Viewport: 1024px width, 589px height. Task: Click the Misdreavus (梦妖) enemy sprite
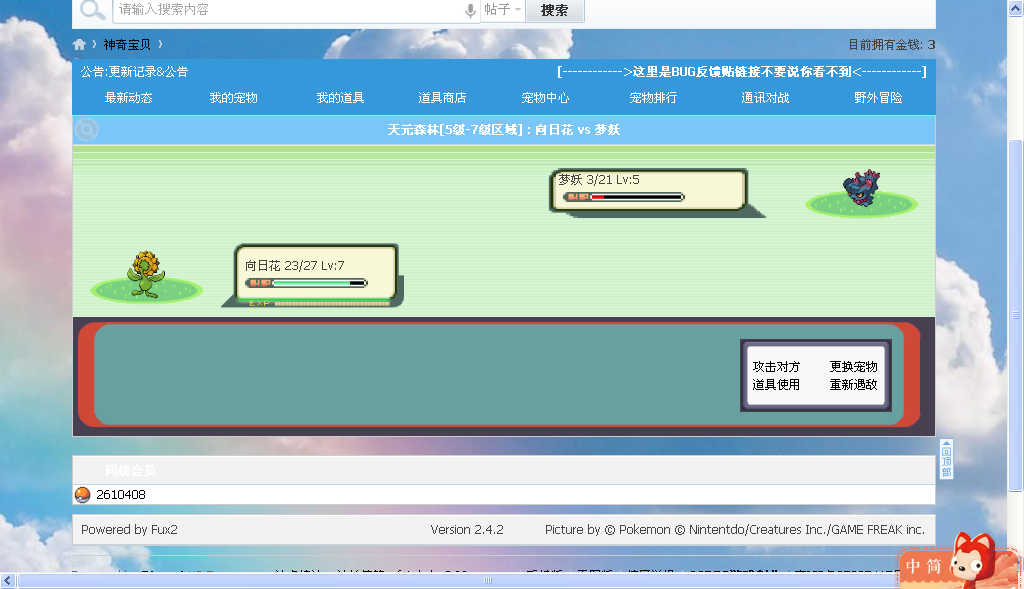(861, 188)
